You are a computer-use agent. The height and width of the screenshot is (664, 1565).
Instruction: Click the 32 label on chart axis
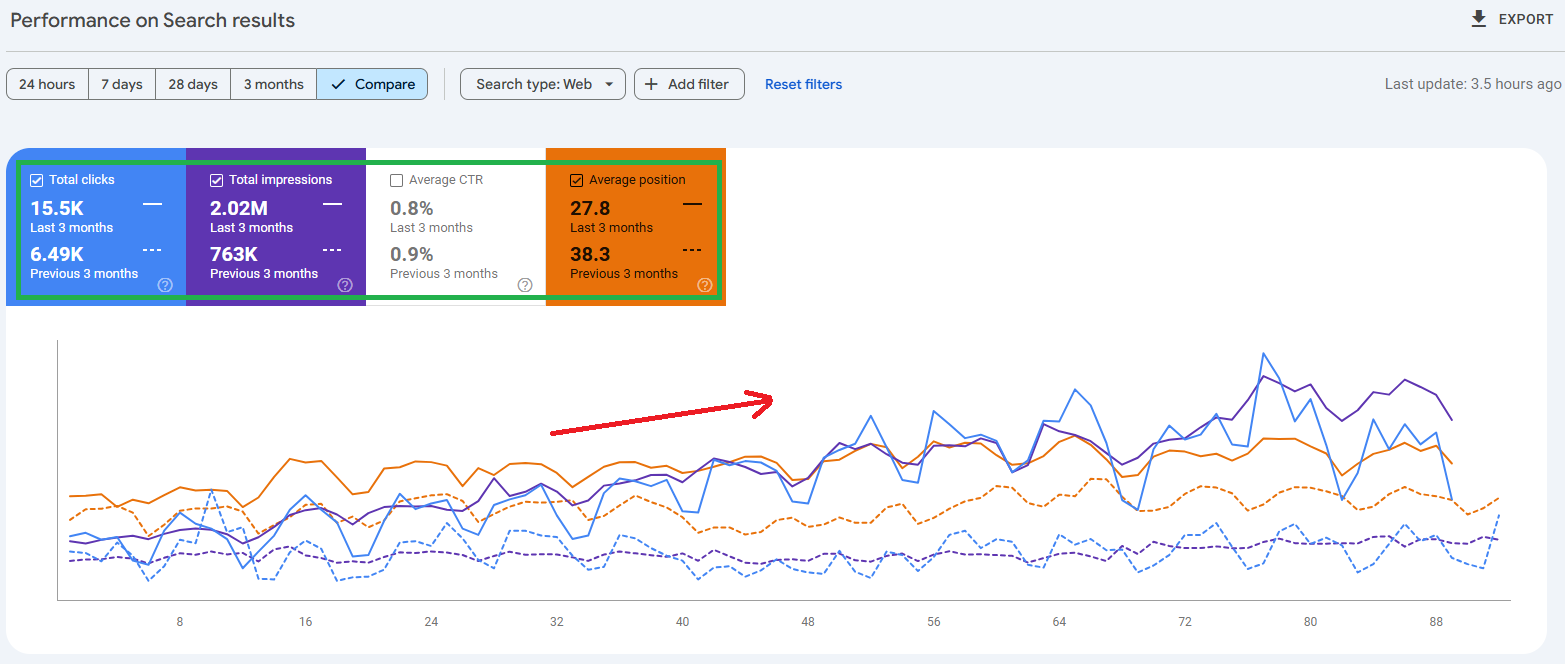[x=556, y=621]
